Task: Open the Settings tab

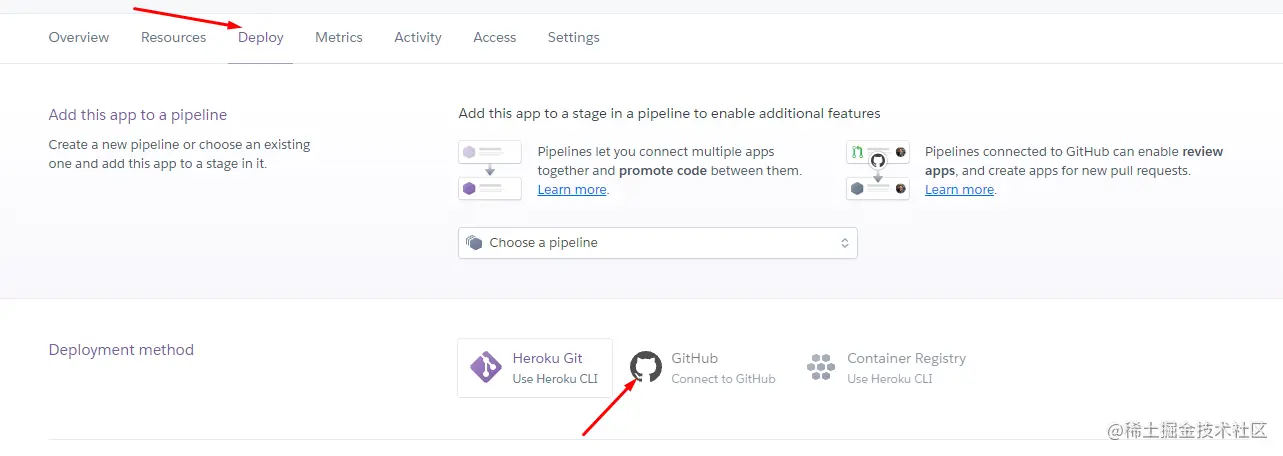Action: point(573,37)
